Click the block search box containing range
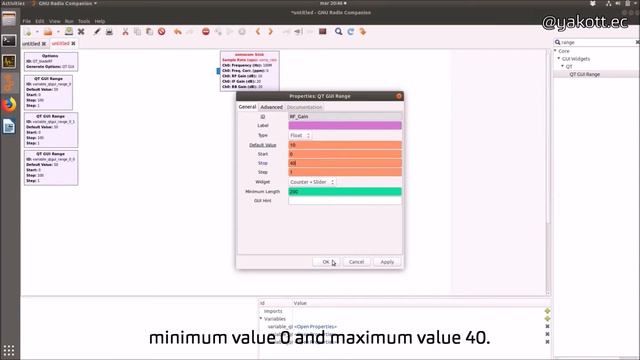The image size is (640, 360). click(x=596, y=42)
